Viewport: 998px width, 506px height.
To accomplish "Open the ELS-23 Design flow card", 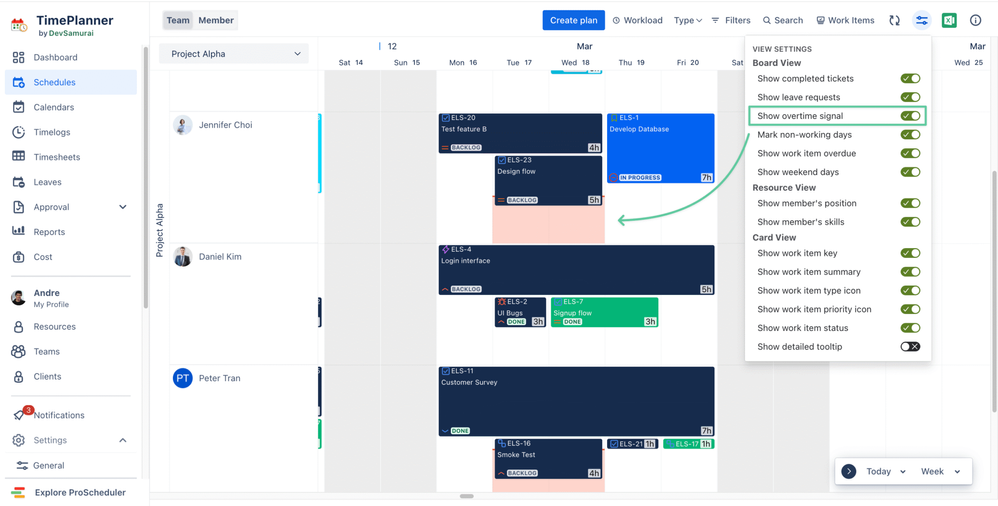I will (548, 180).
